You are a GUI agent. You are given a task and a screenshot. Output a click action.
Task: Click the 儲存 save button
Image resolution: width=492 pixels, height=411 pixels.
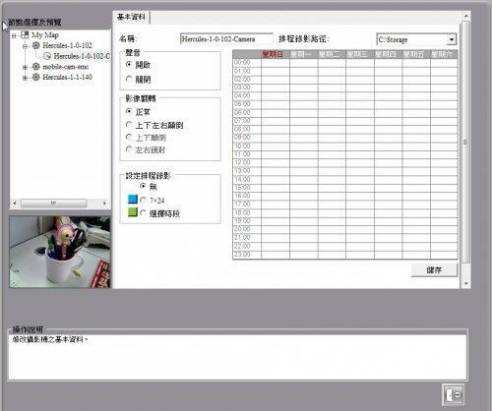coord(434,270)
